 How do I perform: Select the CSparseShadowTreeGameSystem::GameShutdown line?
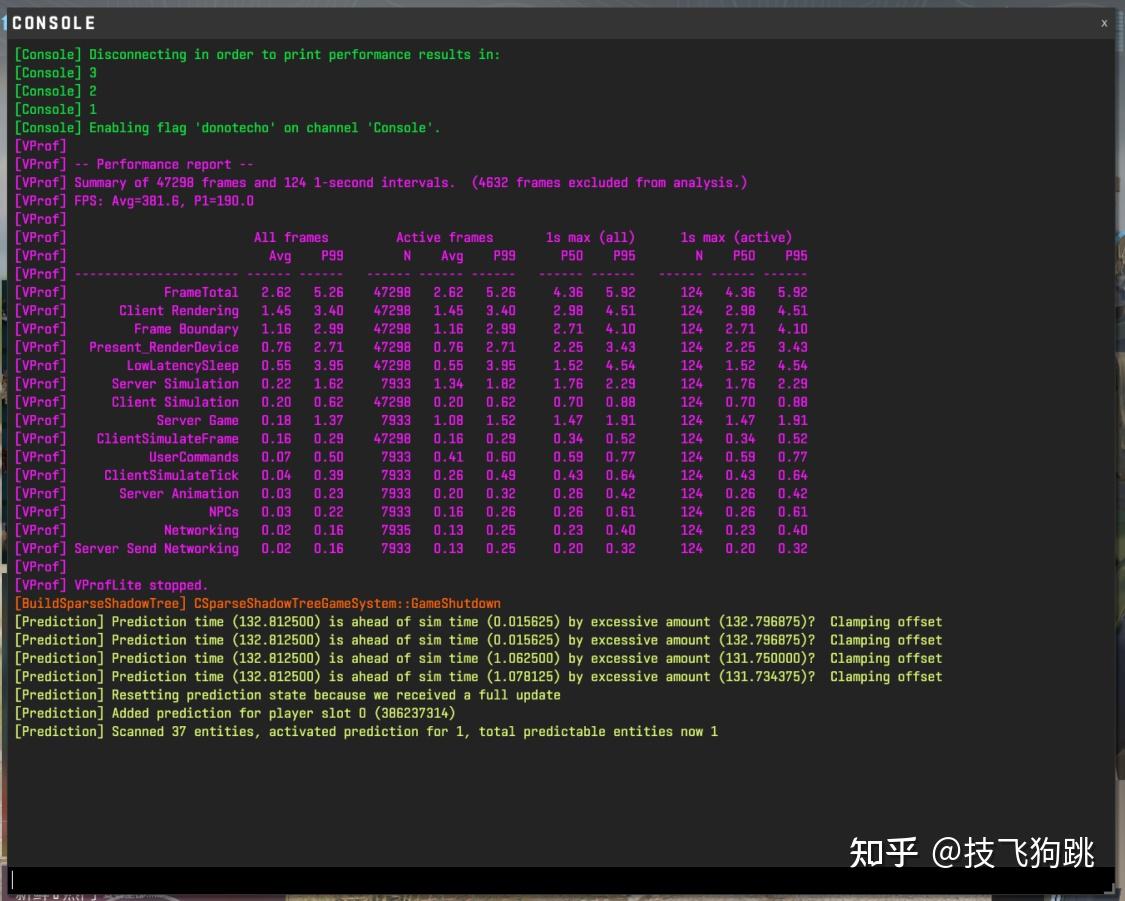coord(258,603)
